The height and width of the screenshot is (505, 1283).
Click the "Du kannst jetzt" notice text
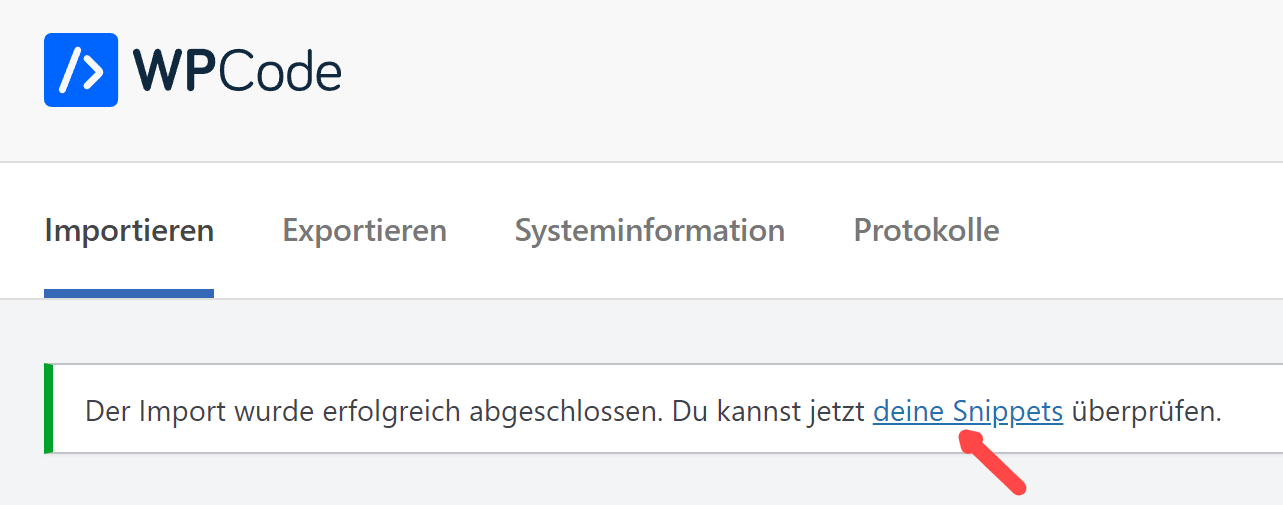tap(767, 412)
